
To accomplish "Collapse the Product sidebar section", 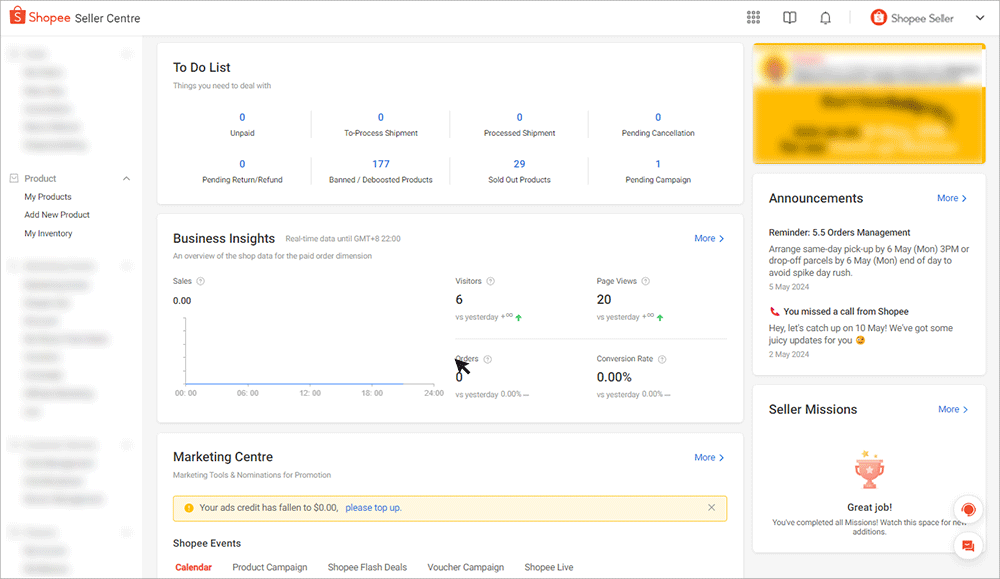I will [126, 179].
